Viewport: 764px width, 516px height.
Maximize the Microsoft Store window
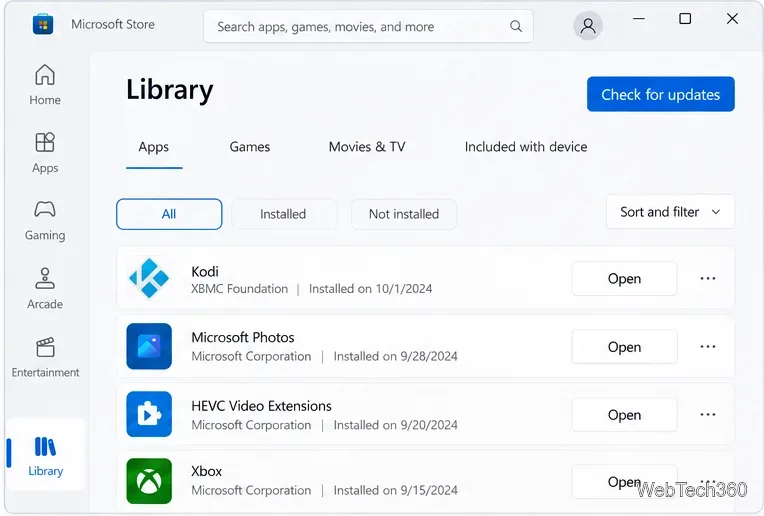[685, 19]
